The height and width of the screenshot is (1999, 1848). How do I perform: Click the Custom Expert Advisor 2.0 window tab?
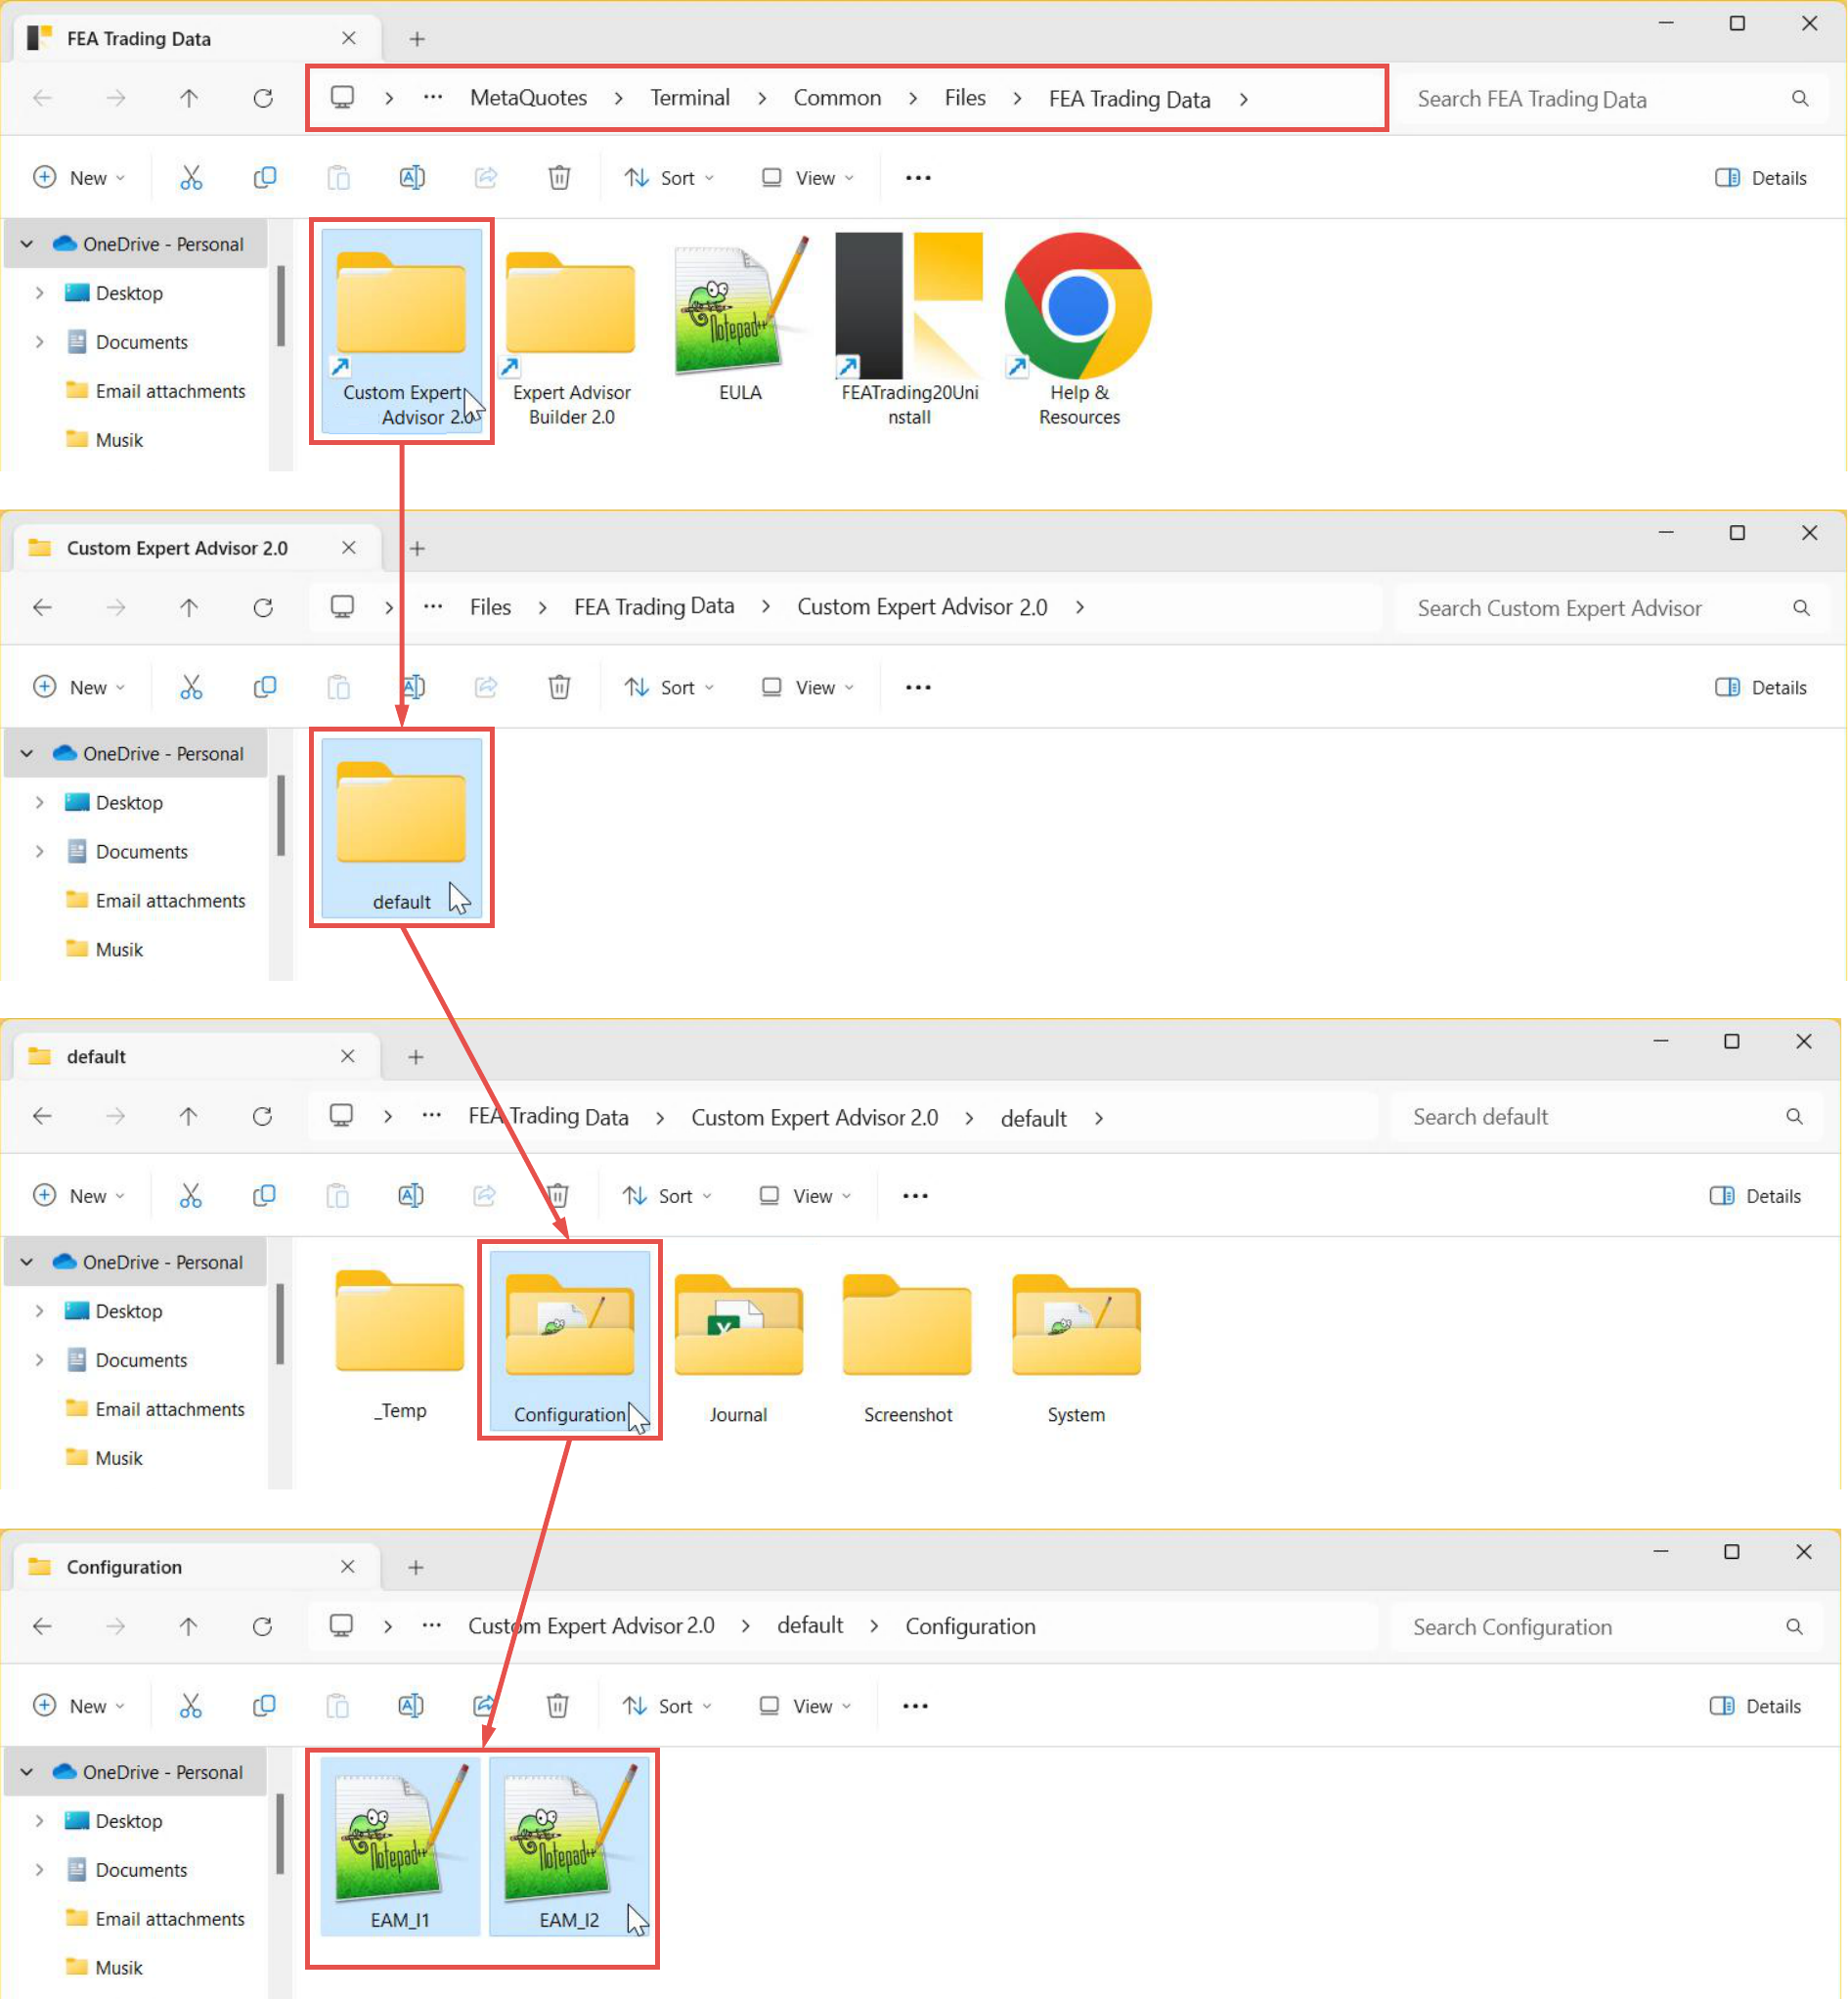[196, 548]
